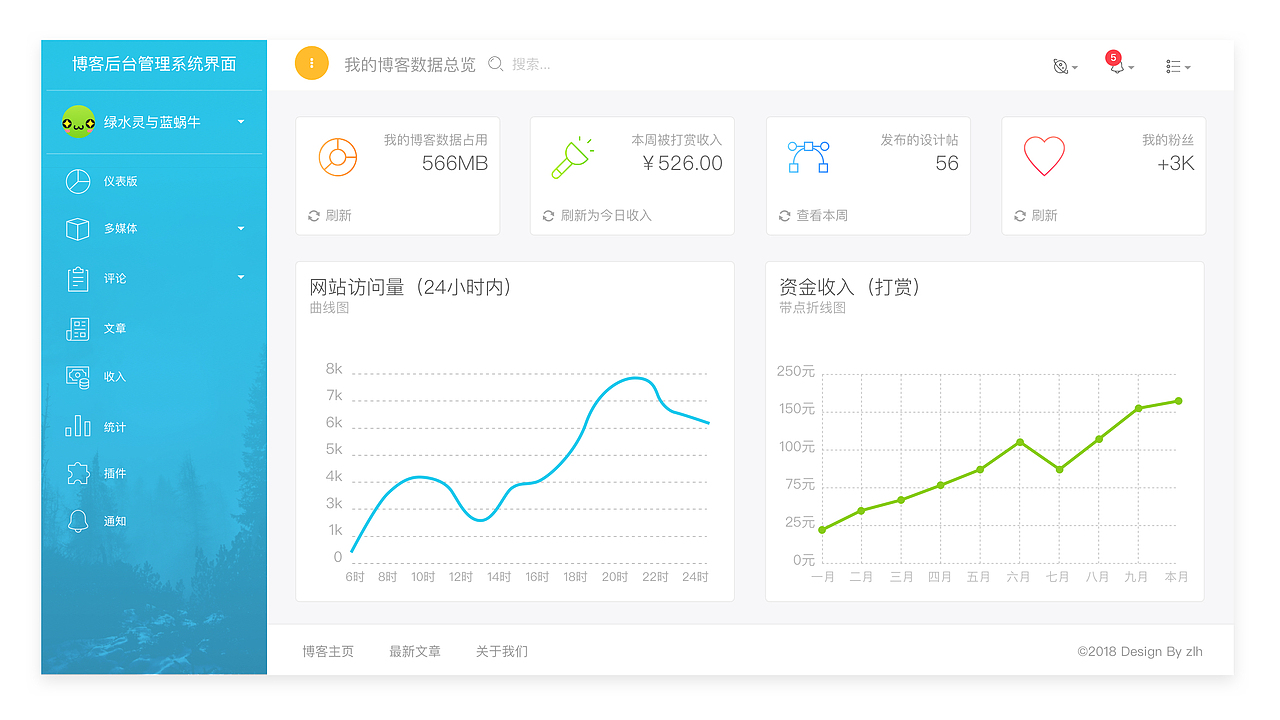This screenshot has height=720, width=1280.
Task: Click the planet browser icon in top bar
Action: point(1061,65)
